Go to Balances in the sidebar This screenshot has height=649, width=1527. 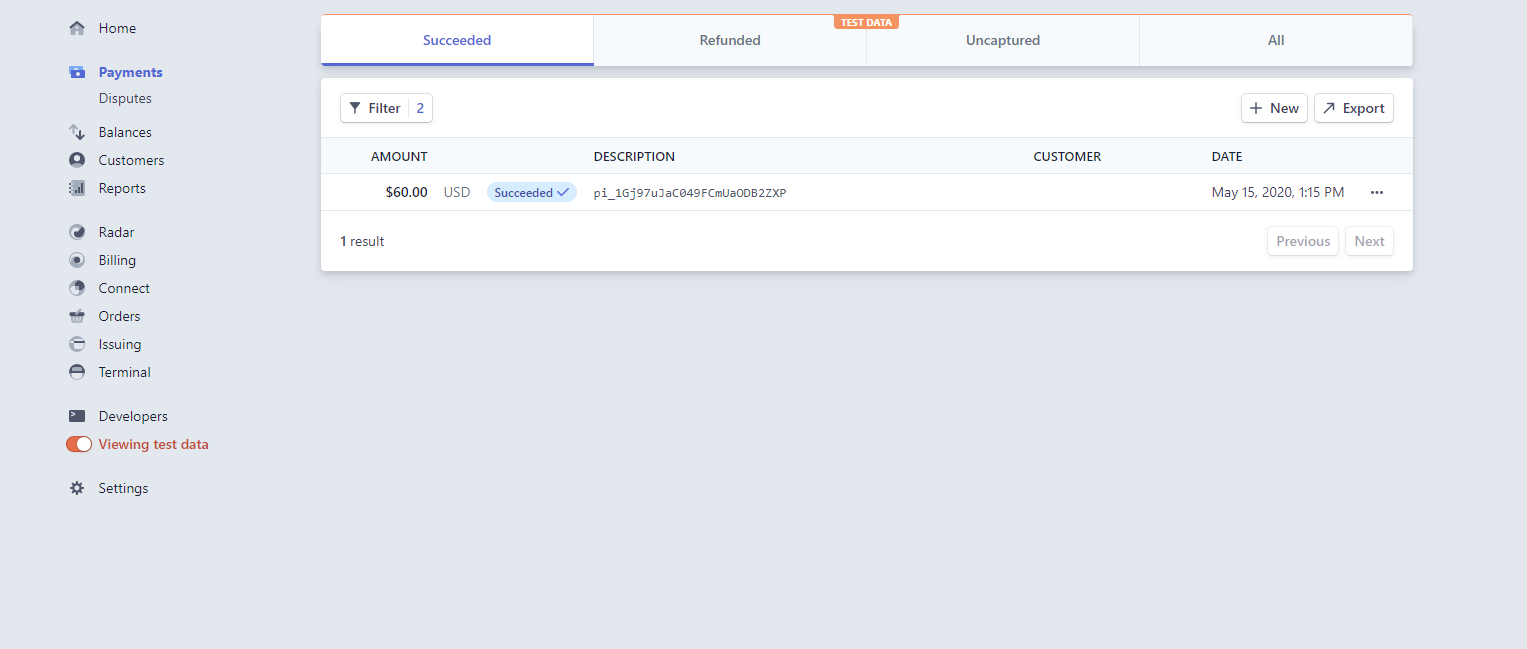pos(125,132)
